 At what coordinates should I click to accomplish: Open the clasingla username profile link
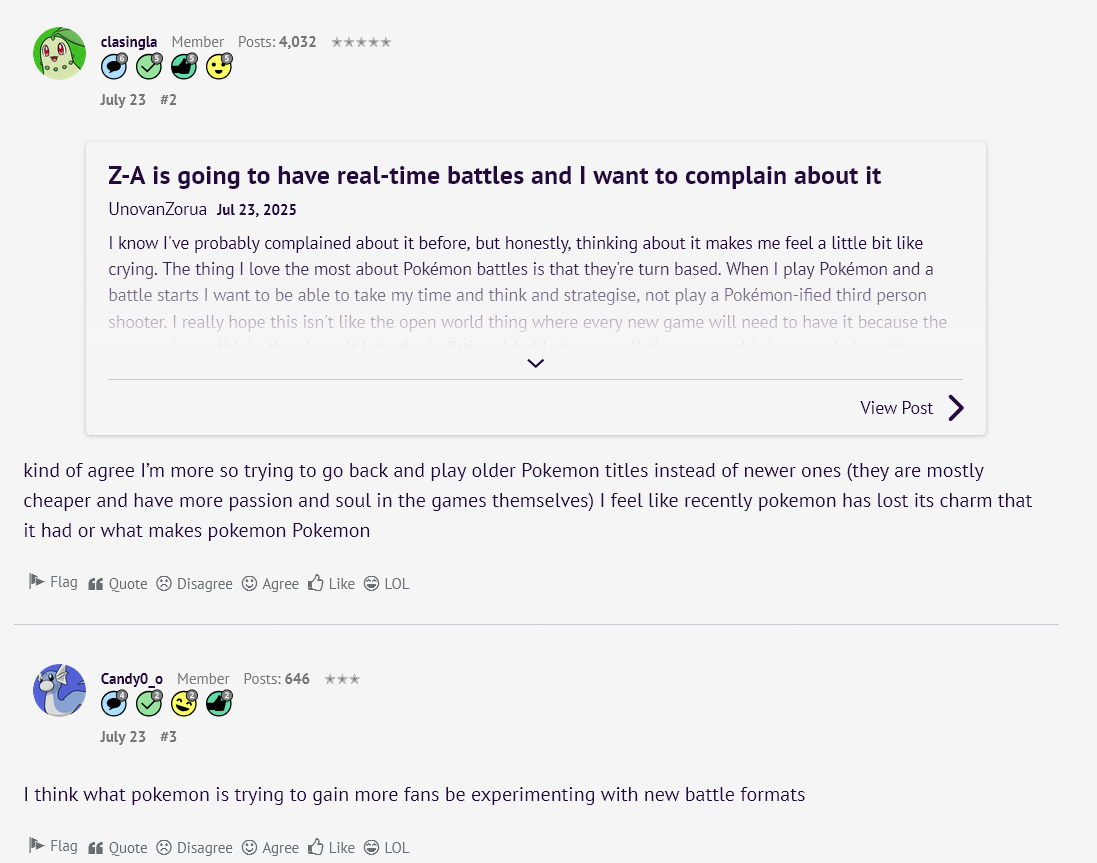click(x=129, y=42)
